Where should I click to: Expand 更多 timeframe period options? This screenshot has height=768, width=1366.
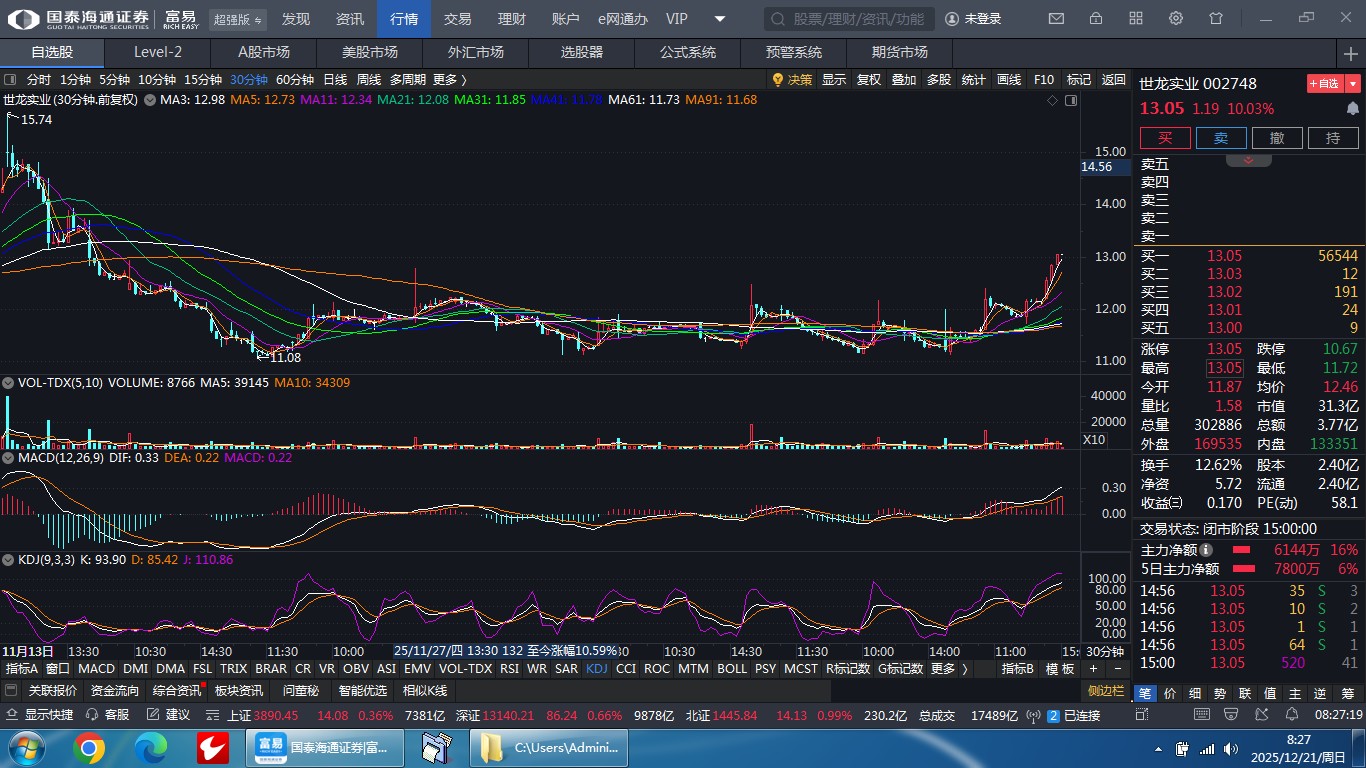pyautogui.click(x=449, y=80)
